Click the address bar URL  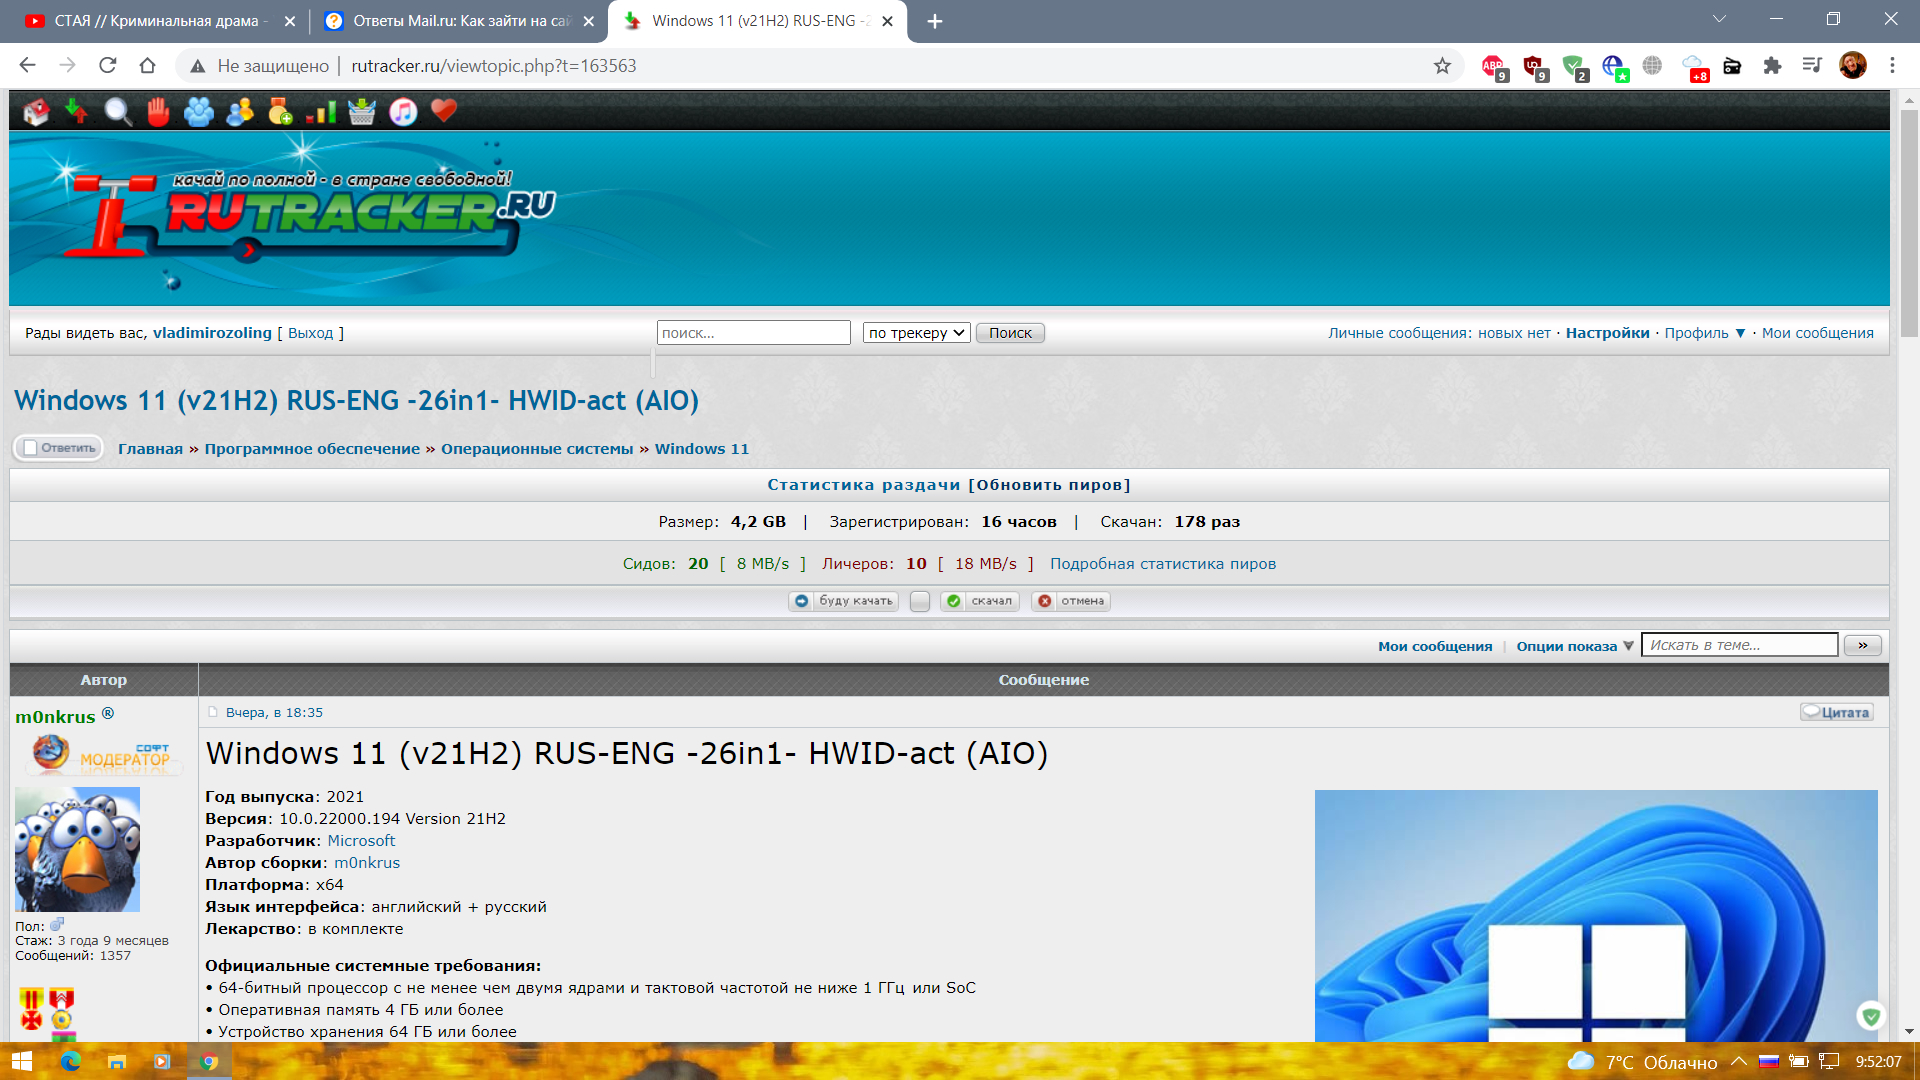pyautogui.click(x=494, y=66)
